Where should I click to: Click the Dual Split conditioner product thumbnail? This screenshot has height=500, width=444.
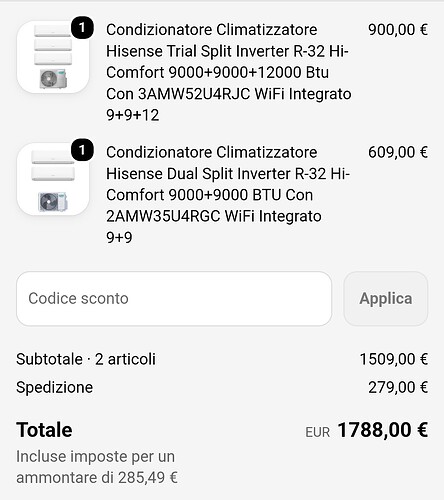pyautogui.click(x=53, y=179)
